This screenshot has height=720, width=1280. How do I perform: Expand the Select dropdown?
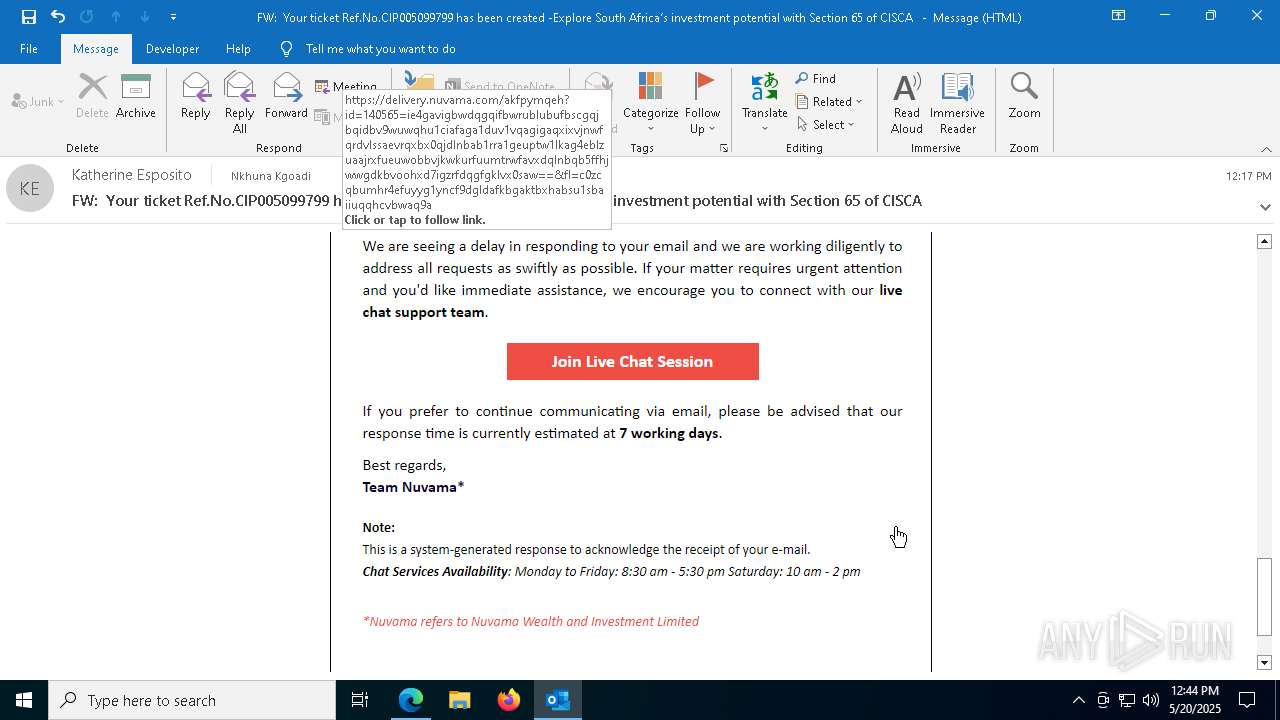coord(826,124)
